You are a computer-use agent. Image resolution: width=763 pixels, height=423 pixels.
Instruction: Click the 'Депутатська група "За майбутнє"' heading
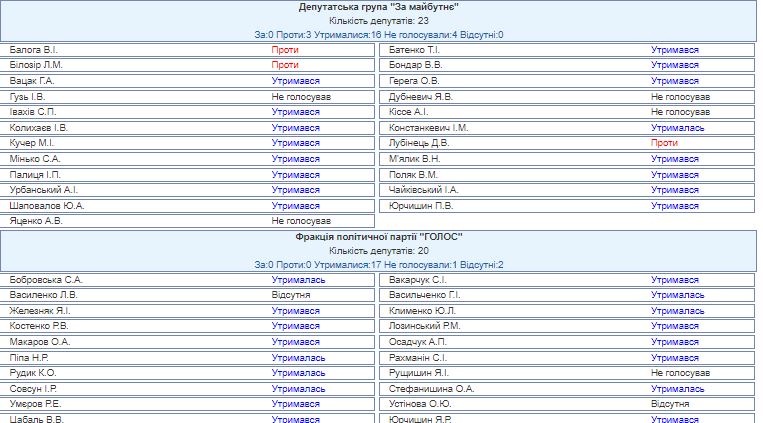pos(379,7)
